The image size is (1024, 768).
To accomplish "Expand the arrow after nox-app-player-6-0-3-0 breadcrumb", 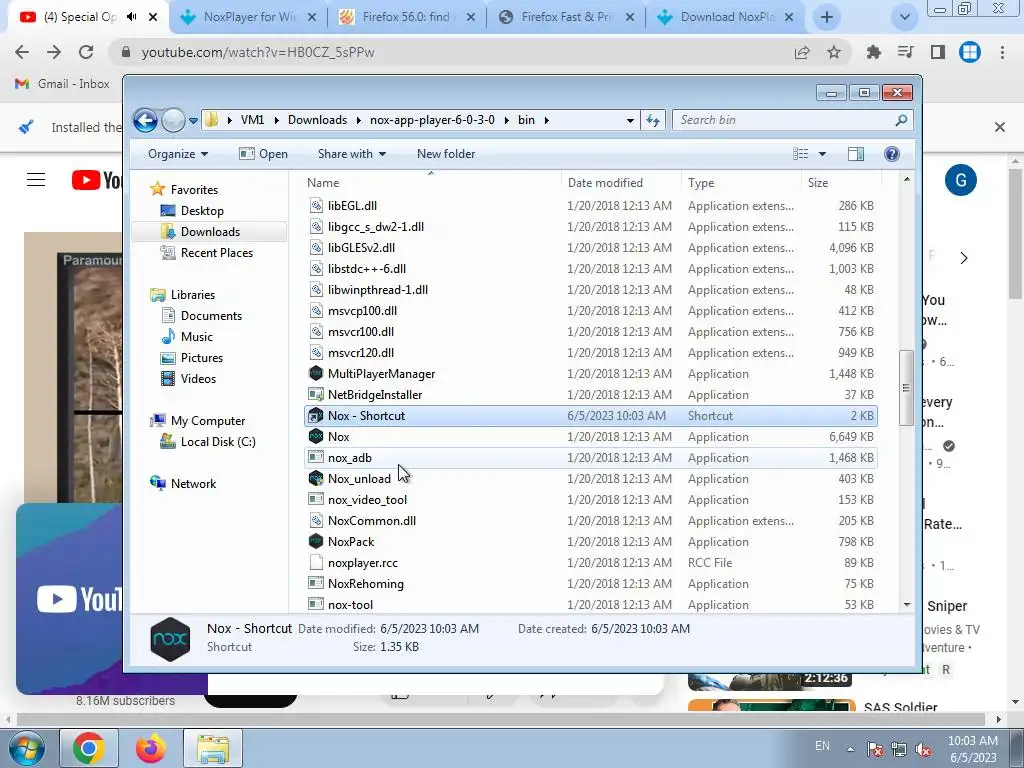I will tap(507, 120).
